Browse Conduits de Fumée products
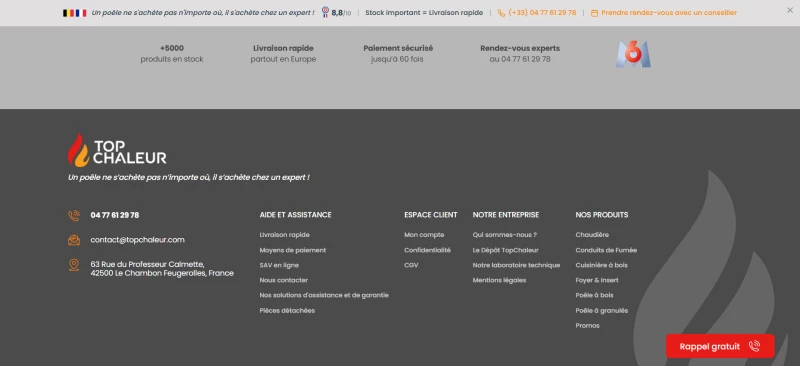This screenshot has width=800, height=366. [x=606, y=251]
